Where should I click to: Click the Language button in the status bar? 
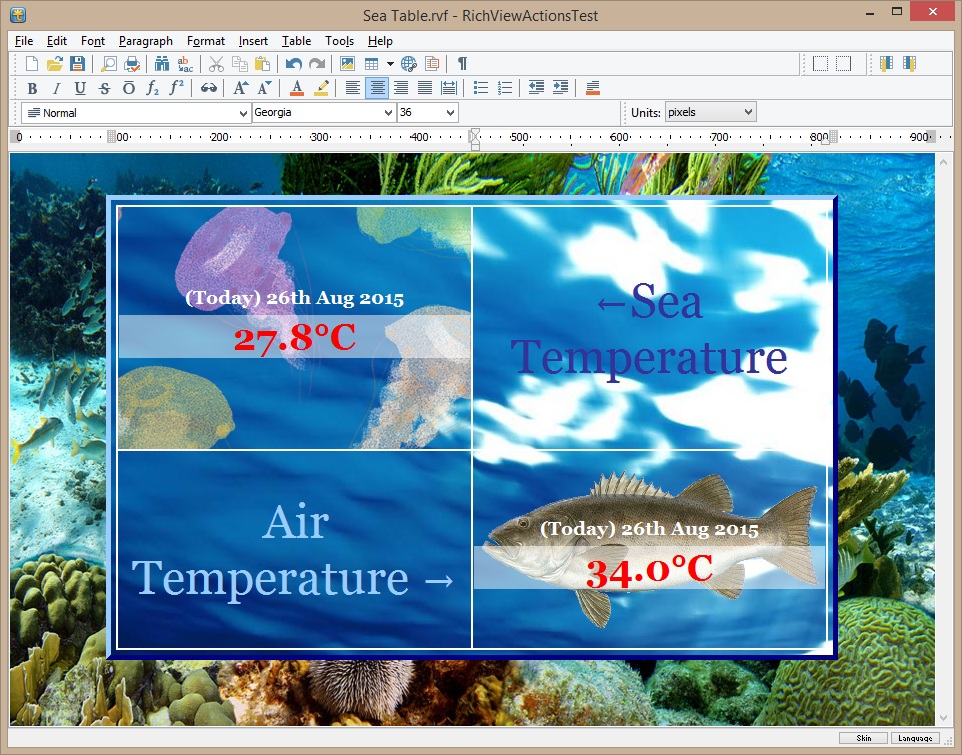pos(914,737)
